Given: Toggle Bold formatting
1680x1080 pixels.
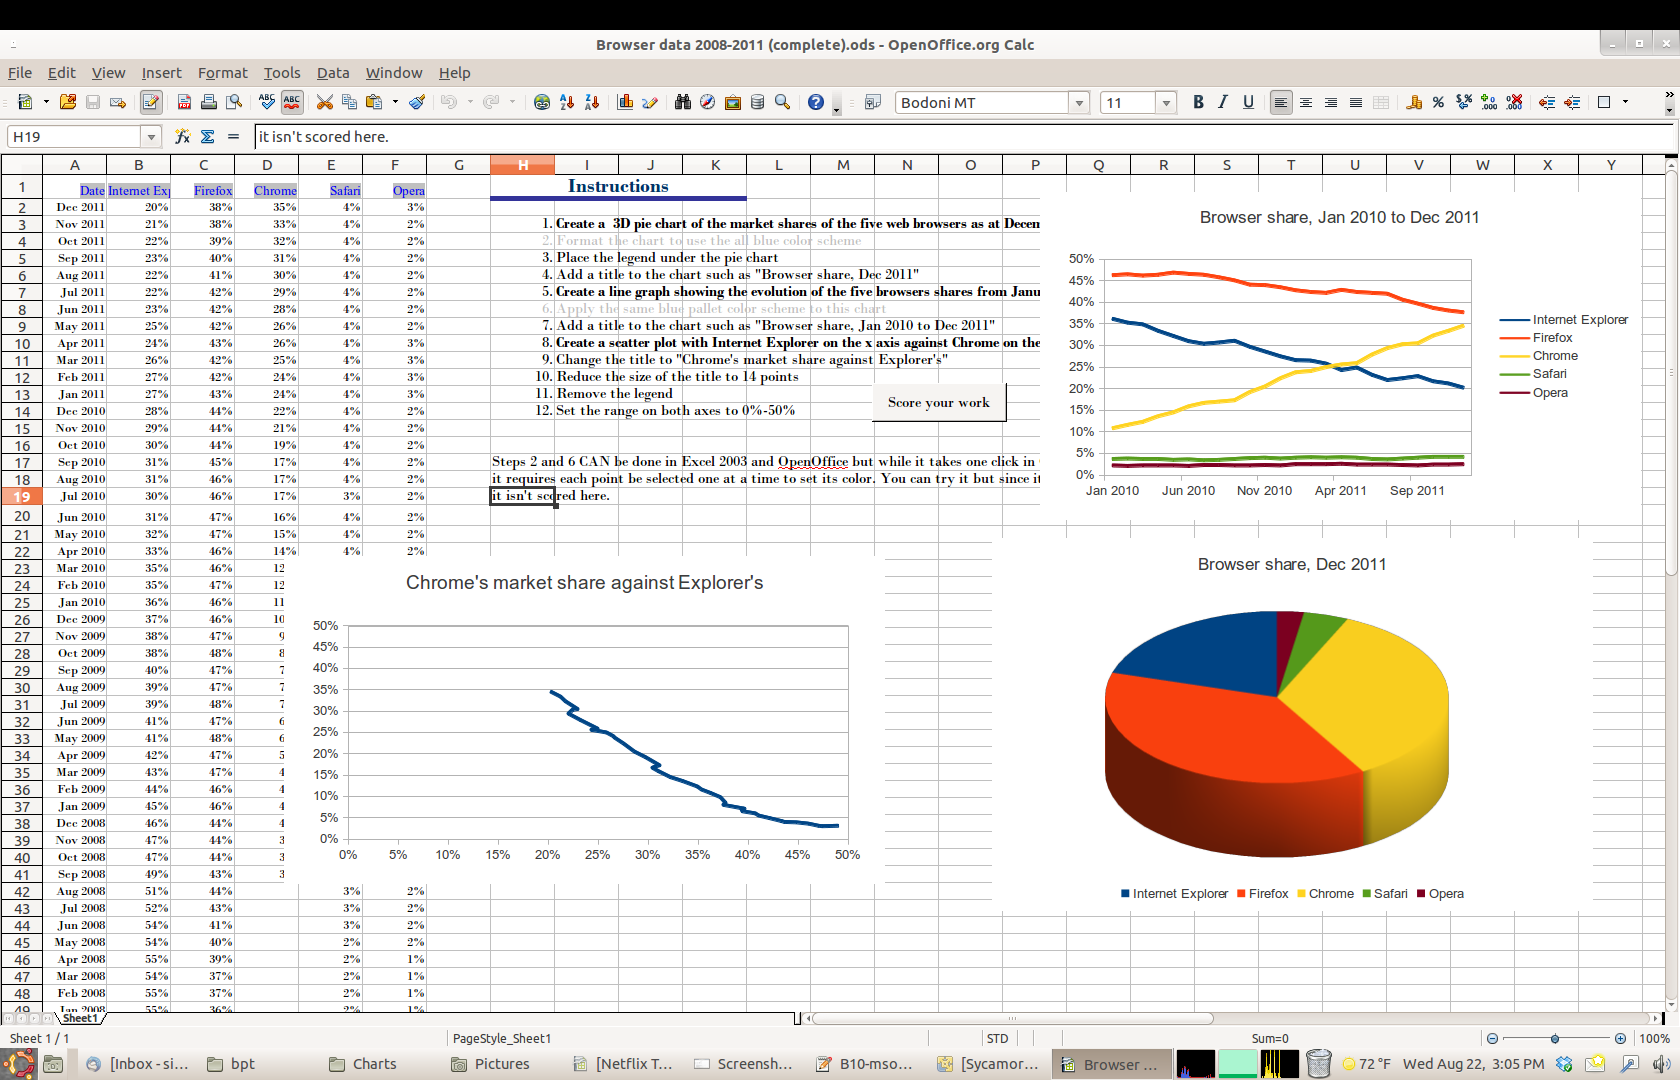Looking at the screenshot, I should pos(1198,102).
